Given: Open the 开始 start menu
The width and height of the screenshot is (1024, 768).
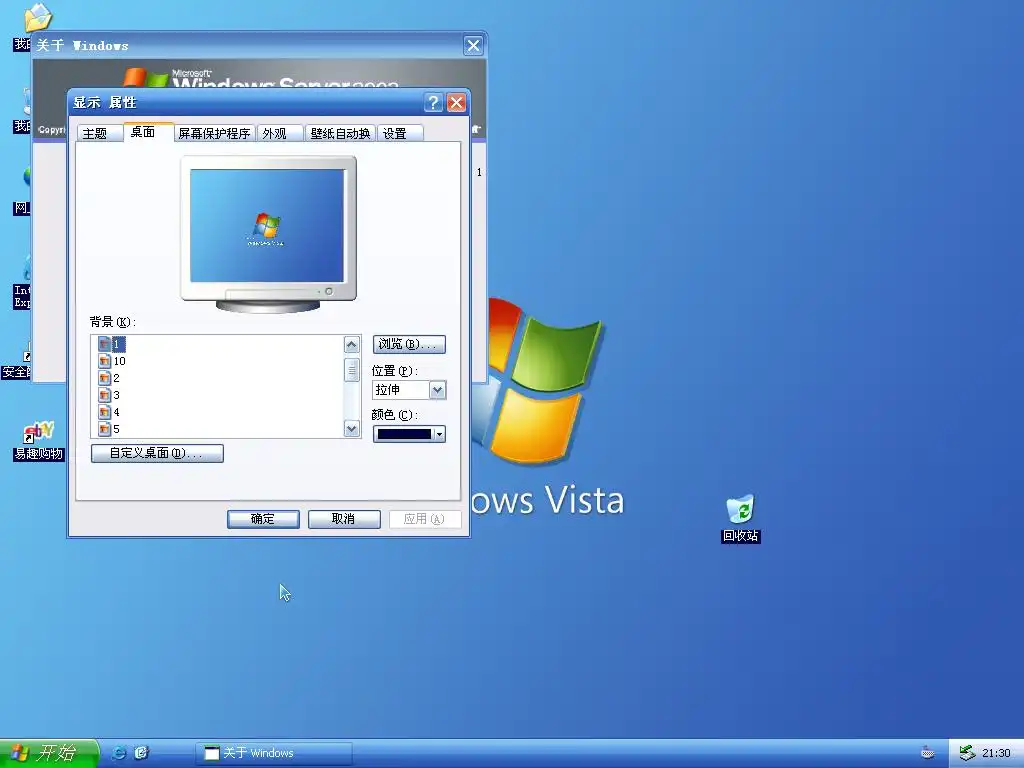Looking at the screenshot, I should 48,753.
